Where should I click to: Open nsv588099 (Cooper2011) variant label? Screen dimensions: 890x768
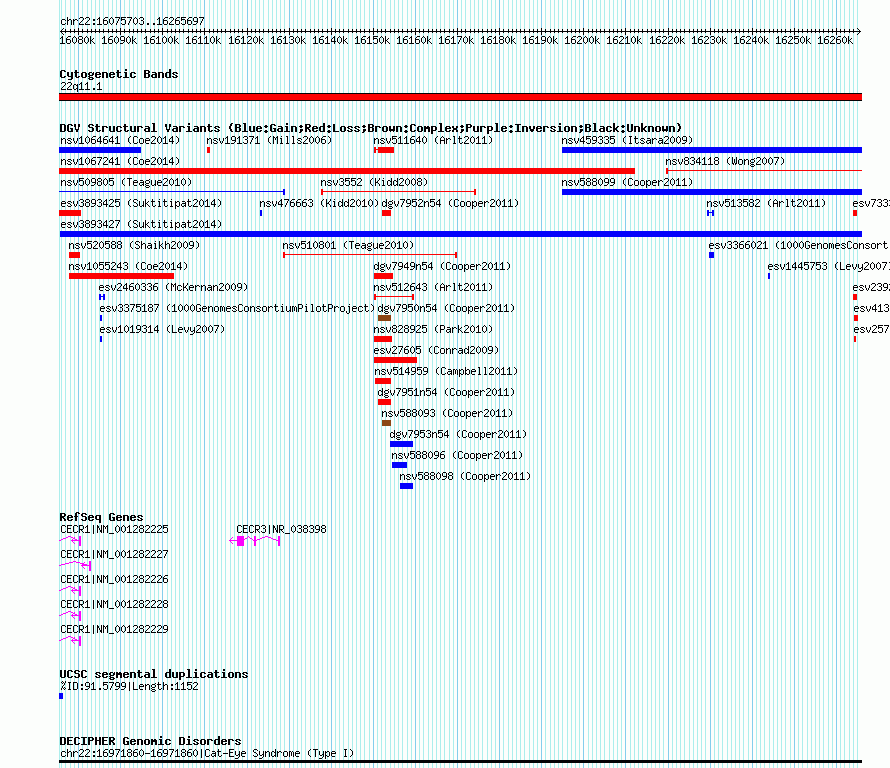(627, 182)
